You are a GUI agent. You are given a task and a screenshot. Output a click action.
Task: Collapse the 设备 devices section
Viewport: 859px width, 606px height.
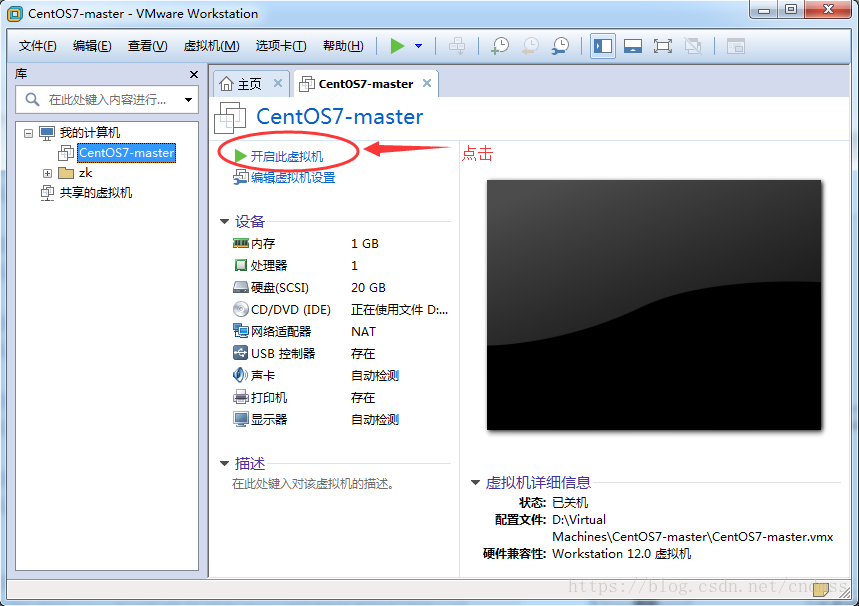(225, 221)
